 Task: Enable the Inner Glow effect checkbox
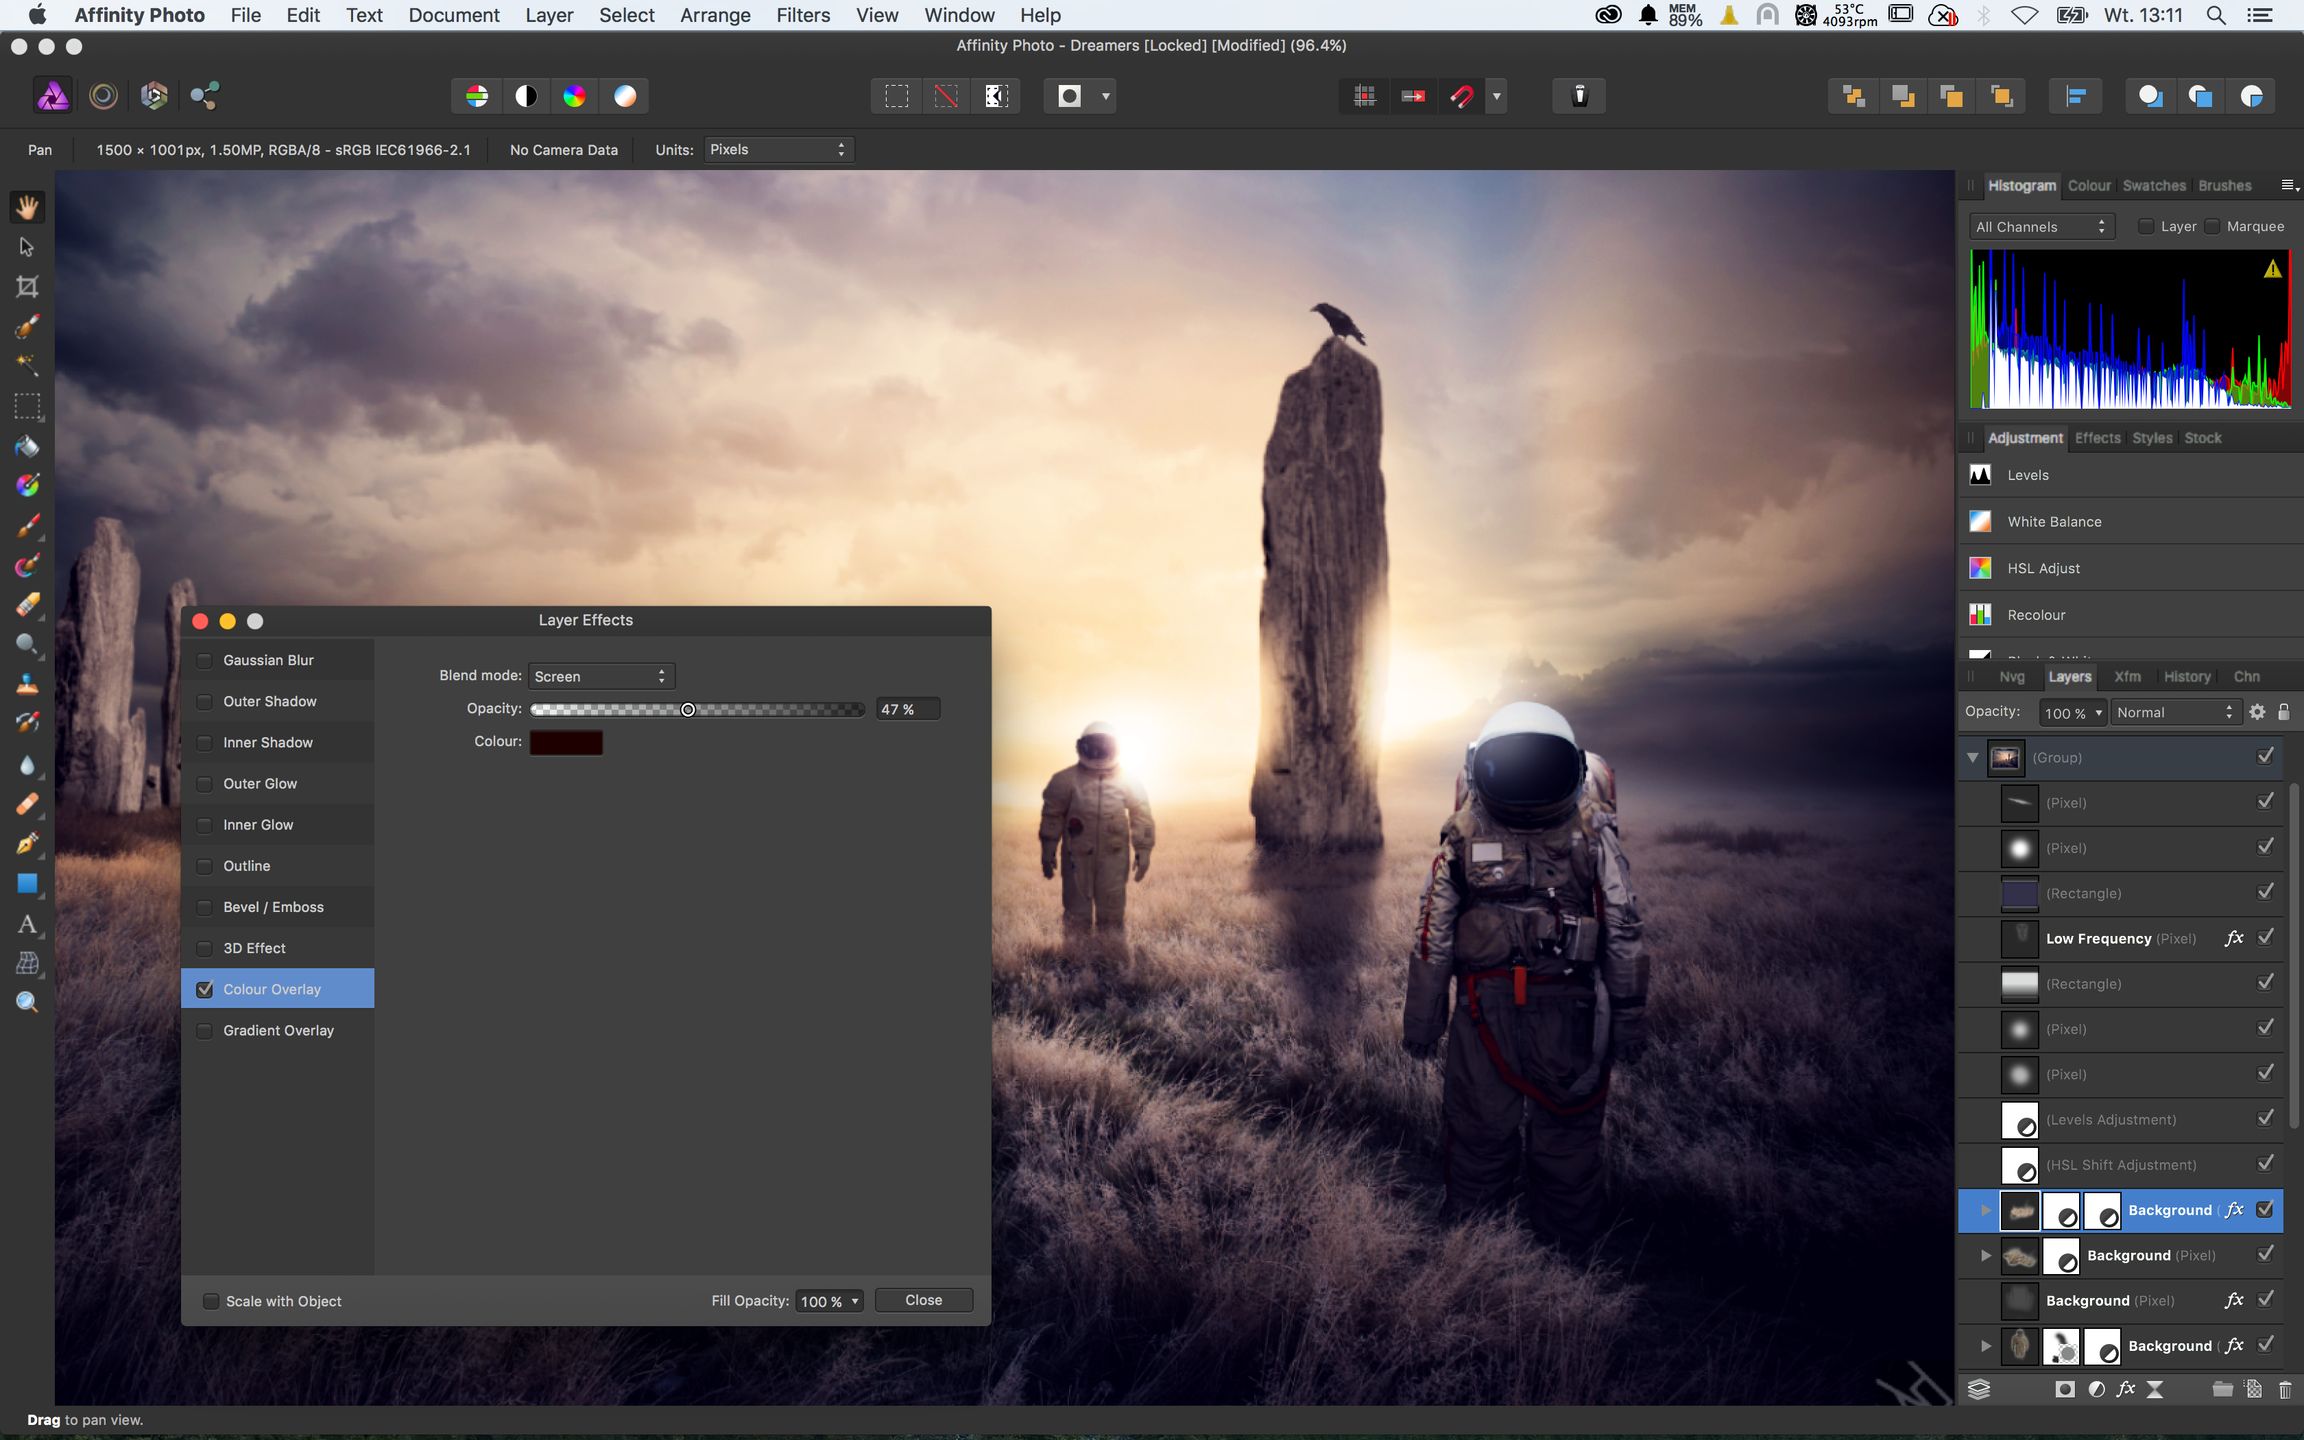point(205,825)
